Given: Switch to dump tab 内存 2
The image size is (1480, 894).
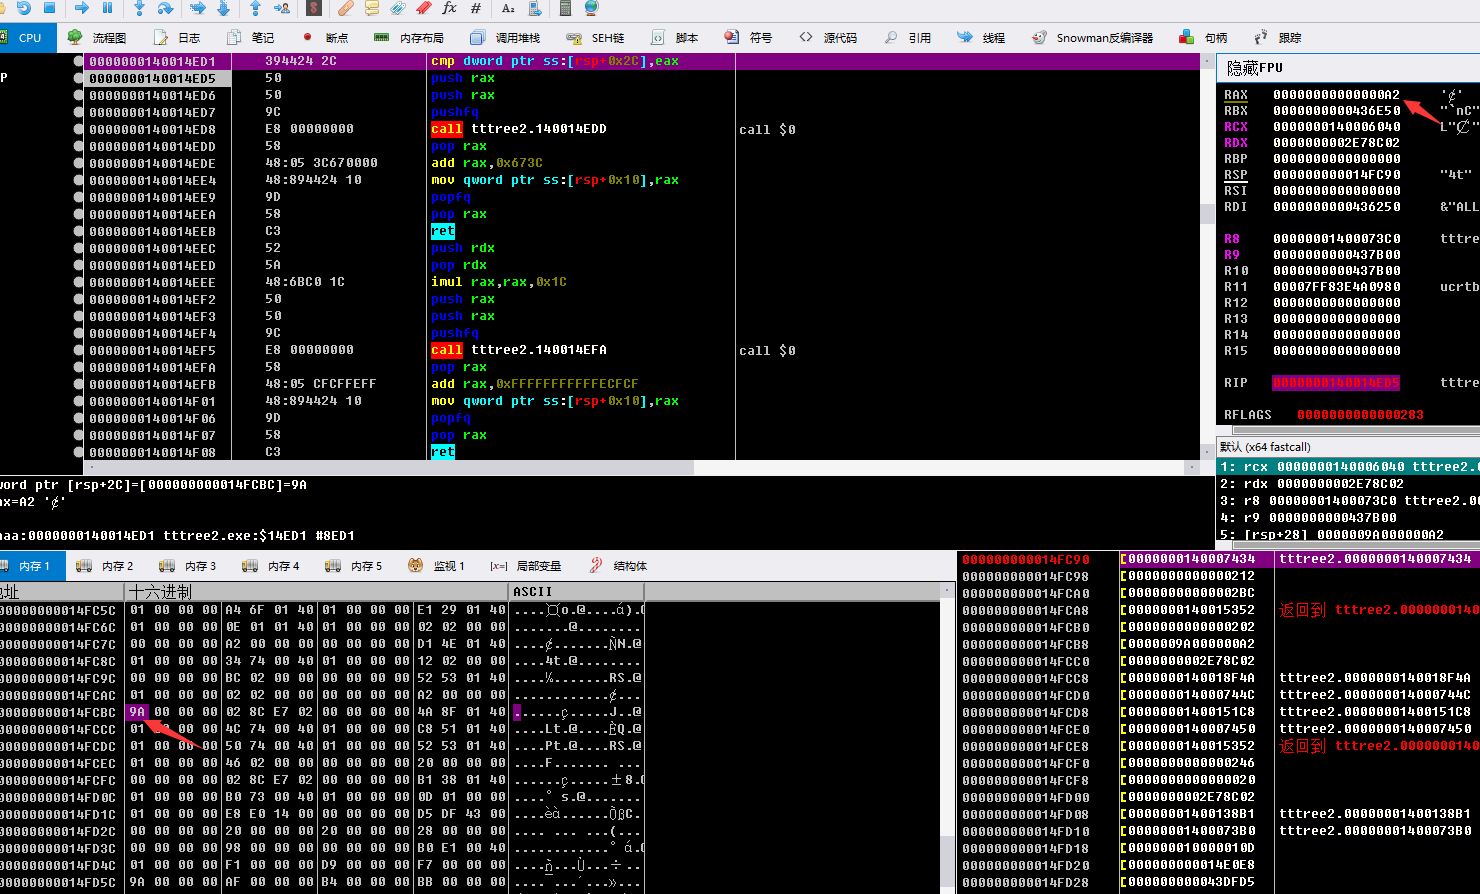Looking at the screenshot, I should [106, 566].
